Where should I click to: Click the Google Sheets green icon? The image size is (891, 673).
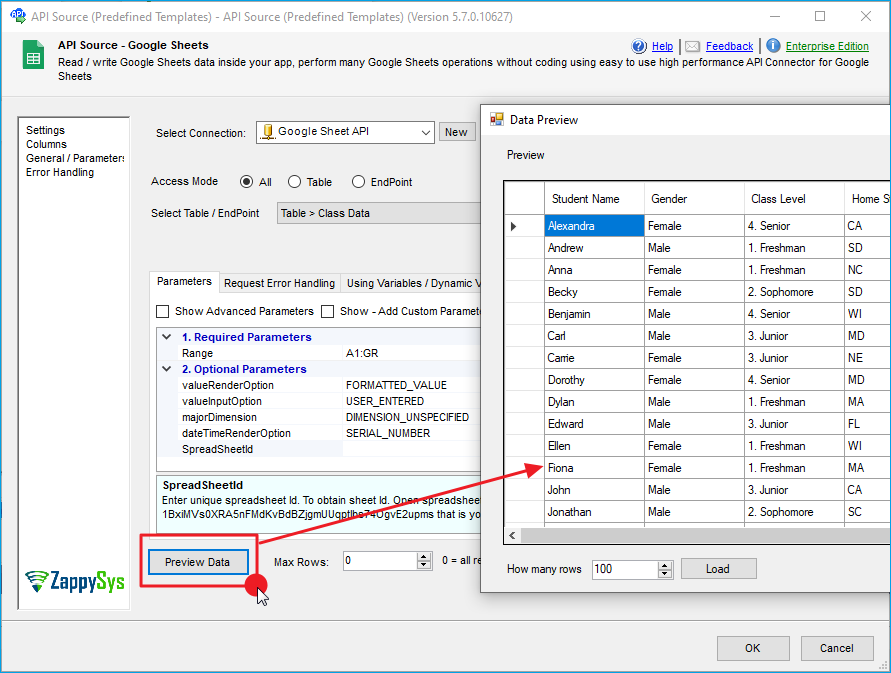point(34,55)
